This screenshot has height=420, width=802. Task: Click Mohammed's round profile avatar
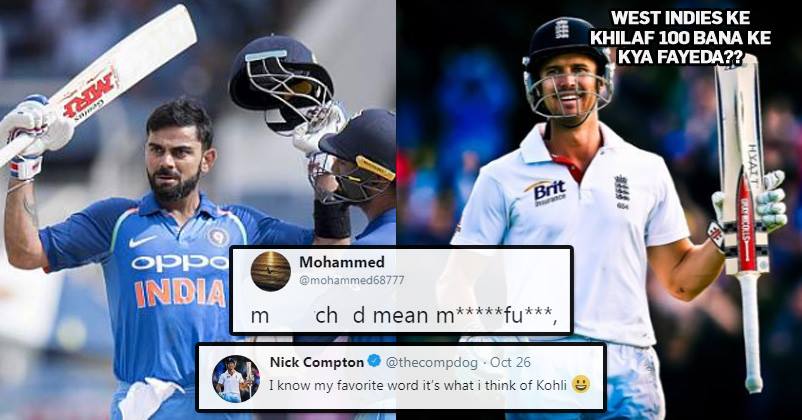click(271, 272)
